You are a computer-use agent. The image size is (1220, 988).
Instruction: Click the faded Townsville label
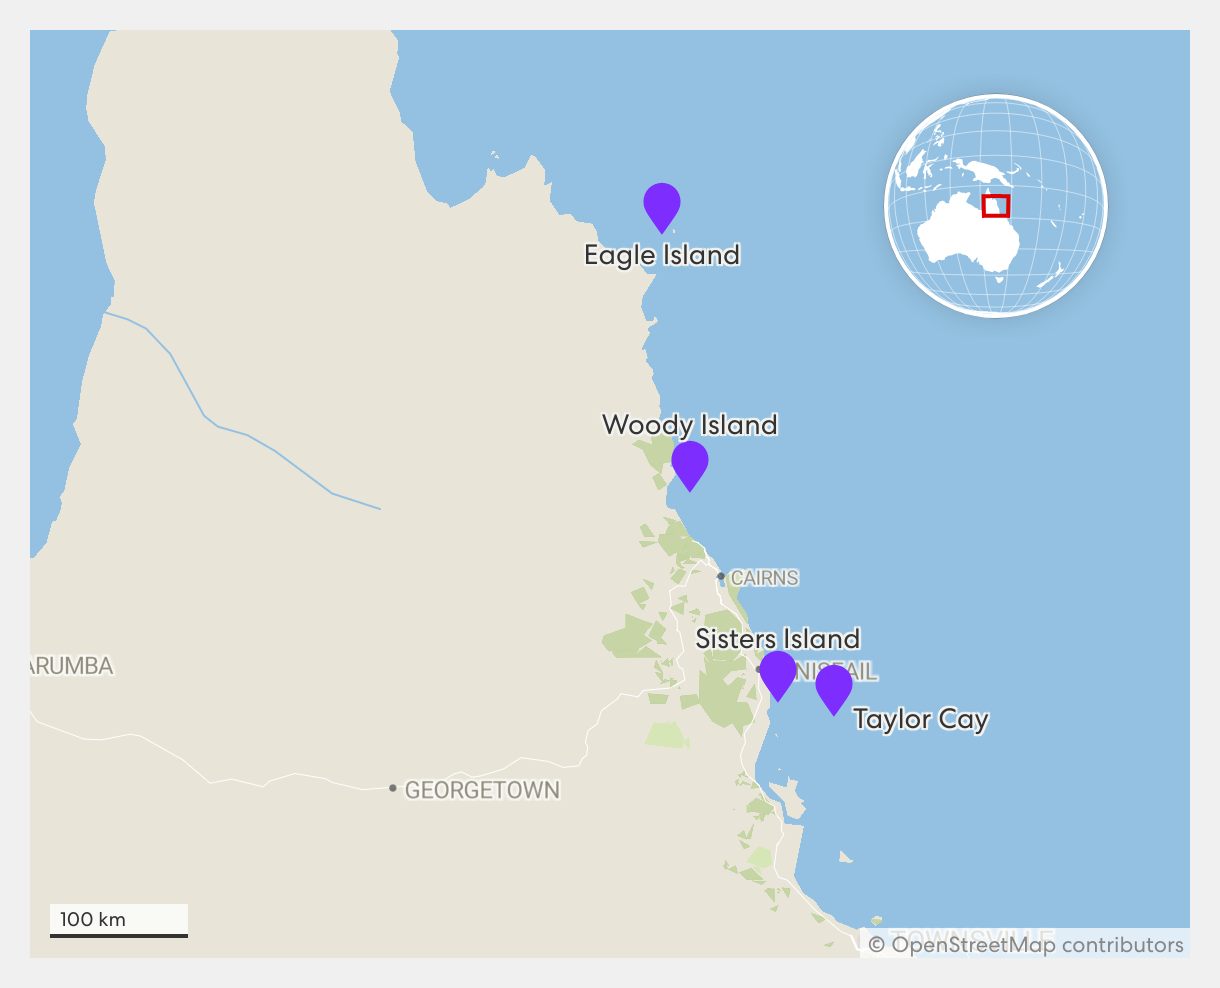(970, 936)
